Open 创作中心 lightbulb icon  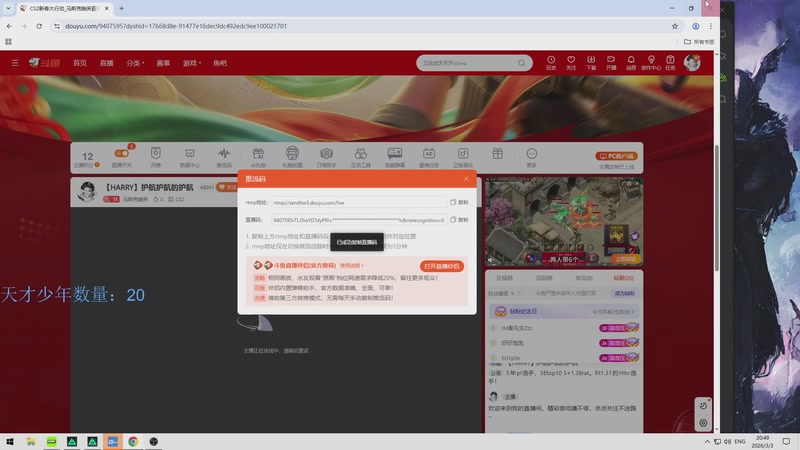point(651,63)
